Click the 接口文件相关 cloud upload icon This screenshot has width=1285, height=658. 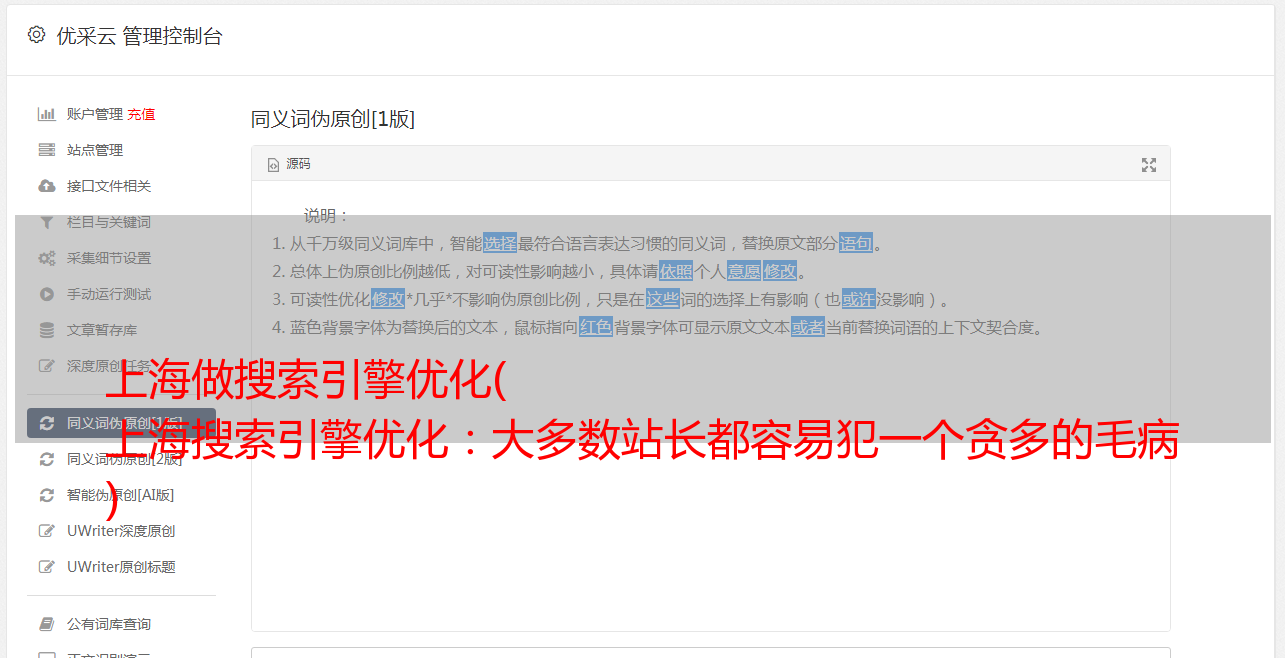46,186
